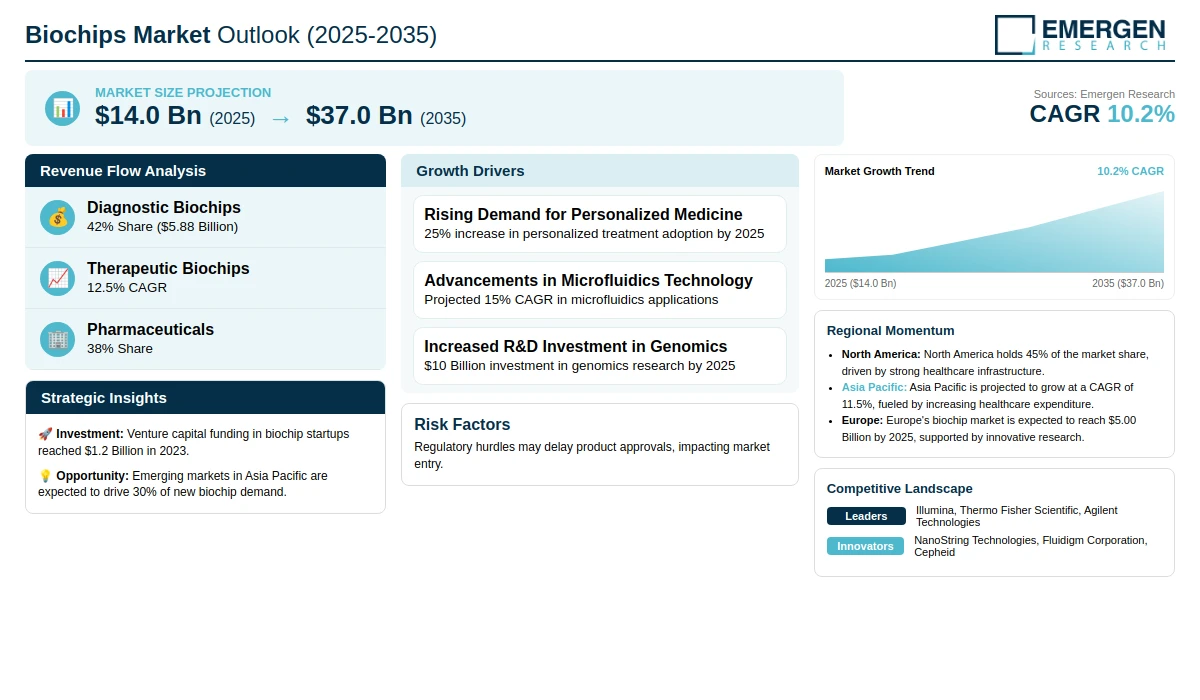Select the Leaders badge

[866, 516]
